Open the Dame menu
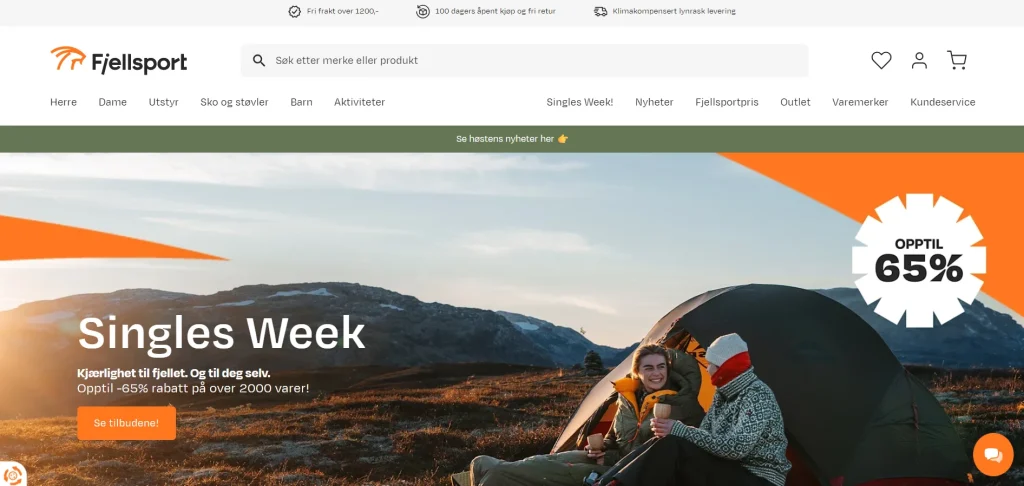The height and width of the screenshot is (486, 1024). pos(112,102)
